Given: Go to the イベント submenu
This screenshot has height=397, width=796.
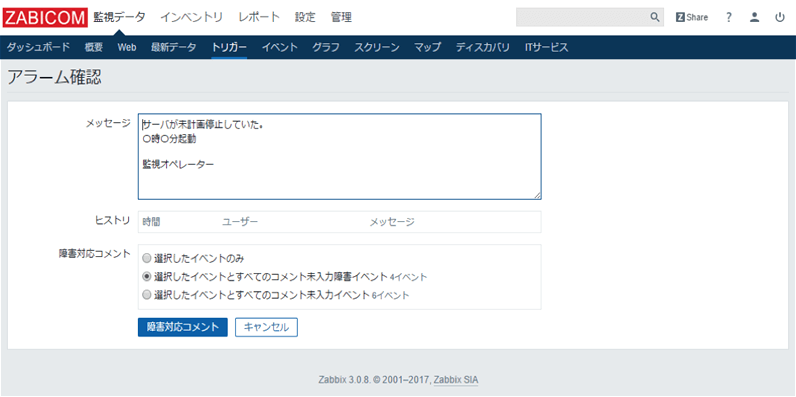Looking at the screenshot, I should tap(280, 48).
